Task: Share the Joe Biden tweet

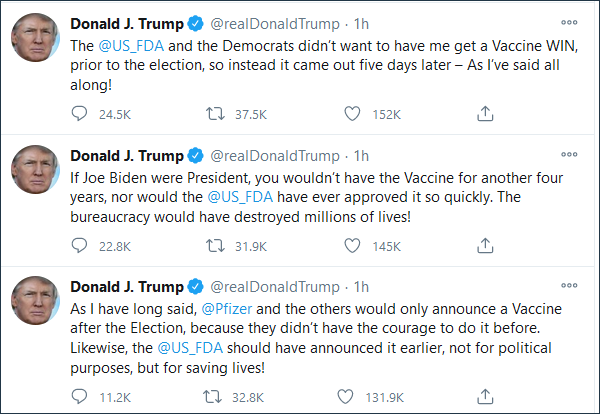Action: click(484, 244)
